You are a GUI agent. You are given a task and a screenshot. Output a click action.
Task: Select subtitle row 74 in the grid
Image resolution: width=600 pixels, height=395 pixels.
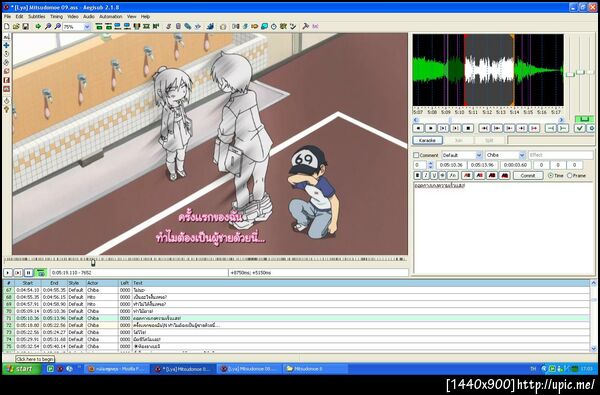(296, 339)
